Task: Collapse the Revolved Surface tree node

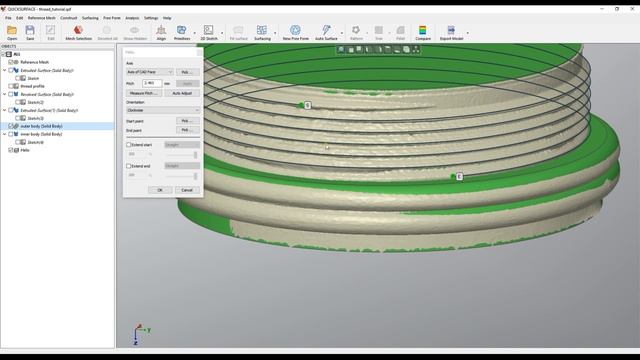Action: click(5, 94)
